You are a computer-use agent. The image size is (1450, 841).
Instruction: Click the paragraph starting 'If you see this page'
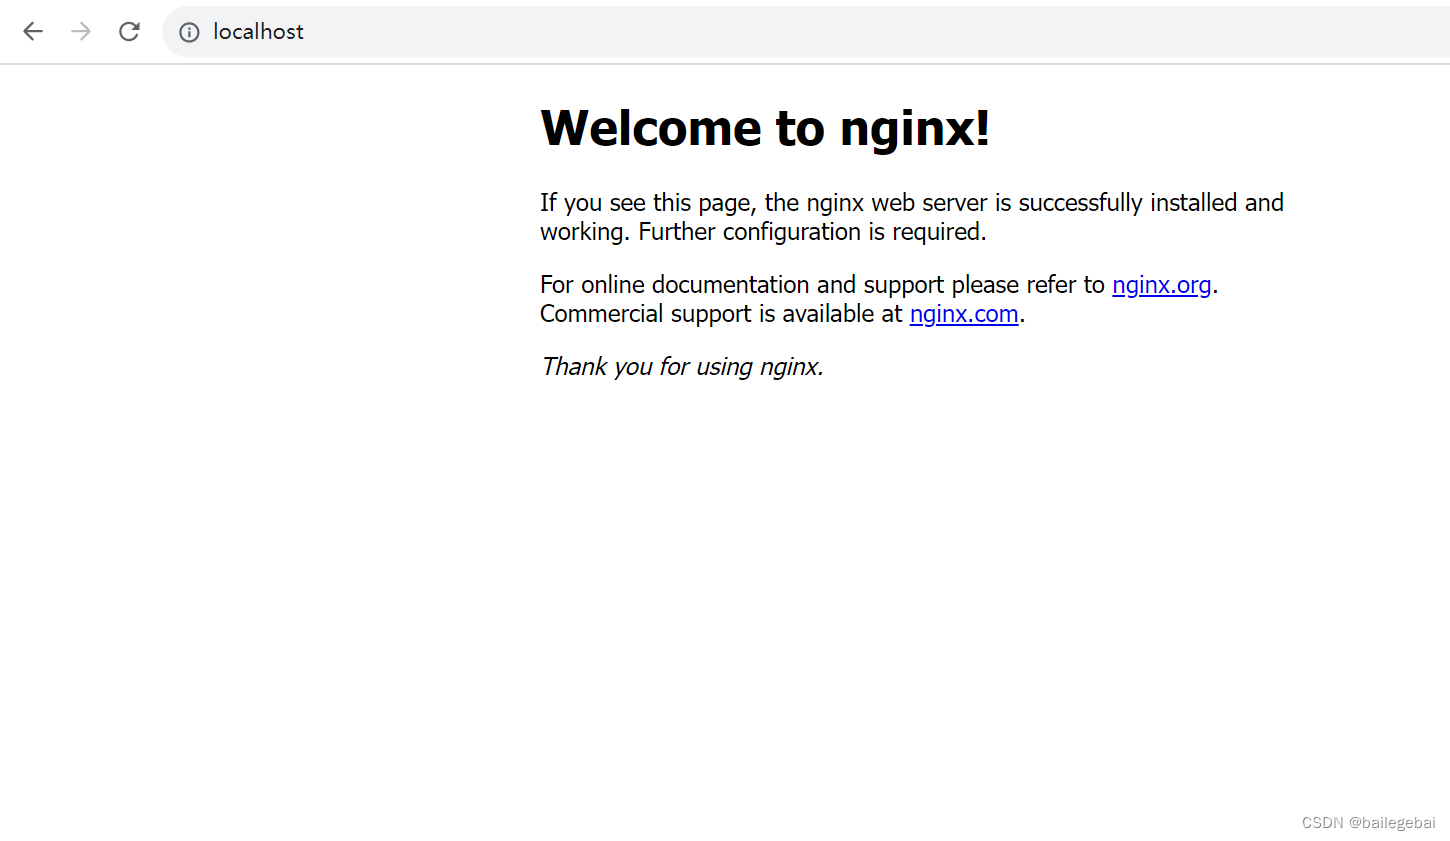(x=912, y=217)
